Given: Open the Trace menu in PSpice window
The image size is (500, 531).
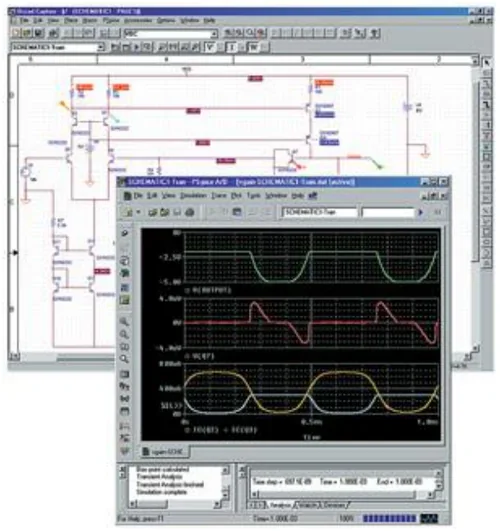Looking at the screenshot, I should tap(219, 196).
